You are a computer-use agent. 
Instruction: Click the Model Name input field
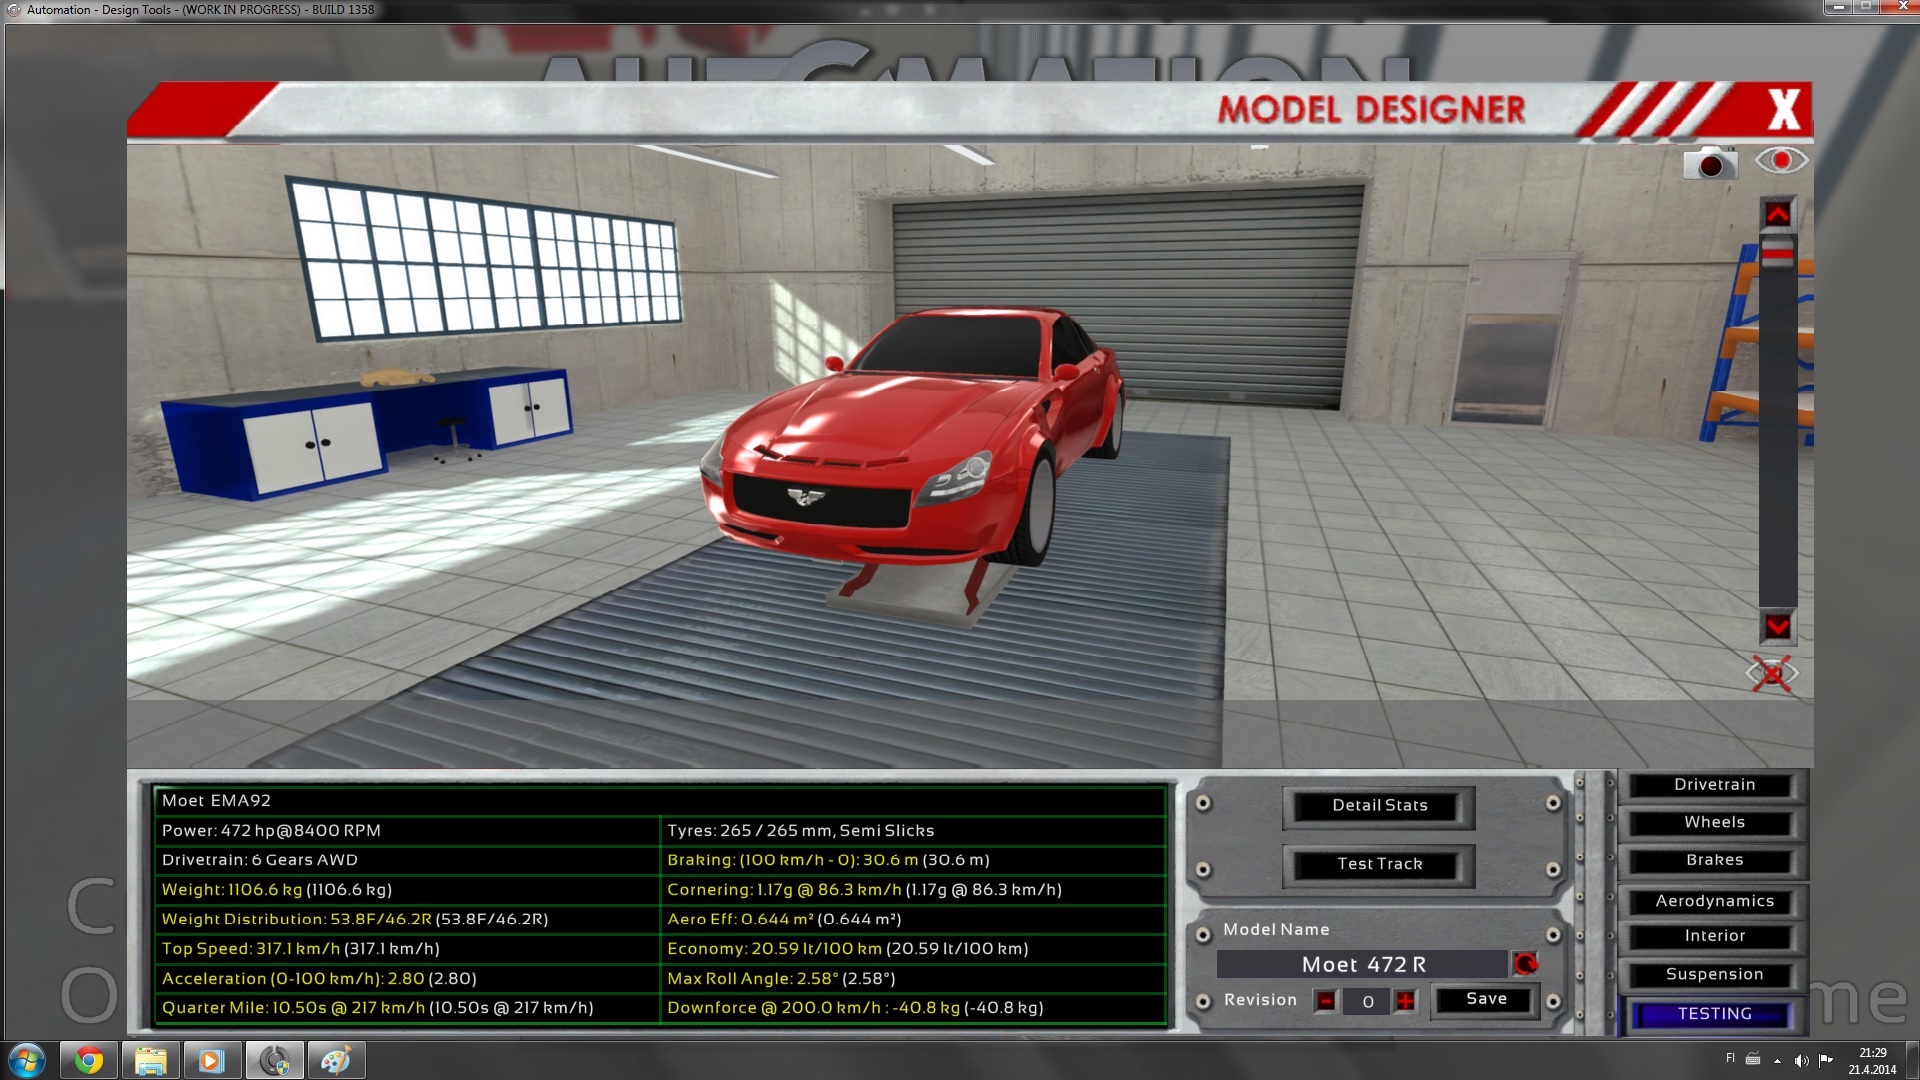1362,964
